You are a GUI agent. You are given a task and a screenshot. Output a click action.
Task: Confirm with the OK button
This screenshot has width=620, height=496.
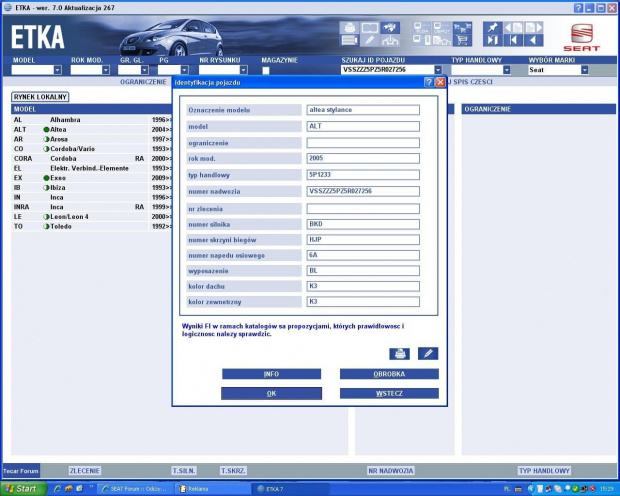[271, 393]
